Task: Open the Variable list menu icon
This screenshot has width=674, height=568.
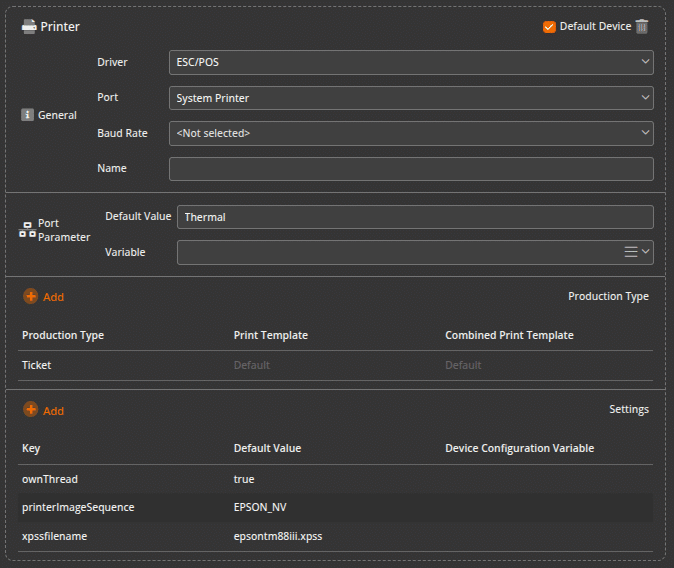Action: click(631, 252)
